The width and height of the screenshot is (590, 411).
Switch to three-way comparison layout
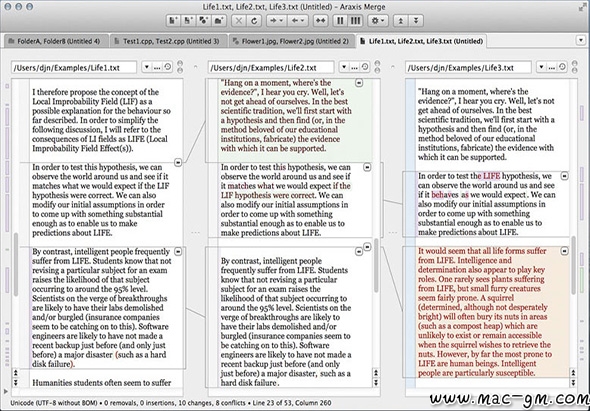(x=355, y=21)
